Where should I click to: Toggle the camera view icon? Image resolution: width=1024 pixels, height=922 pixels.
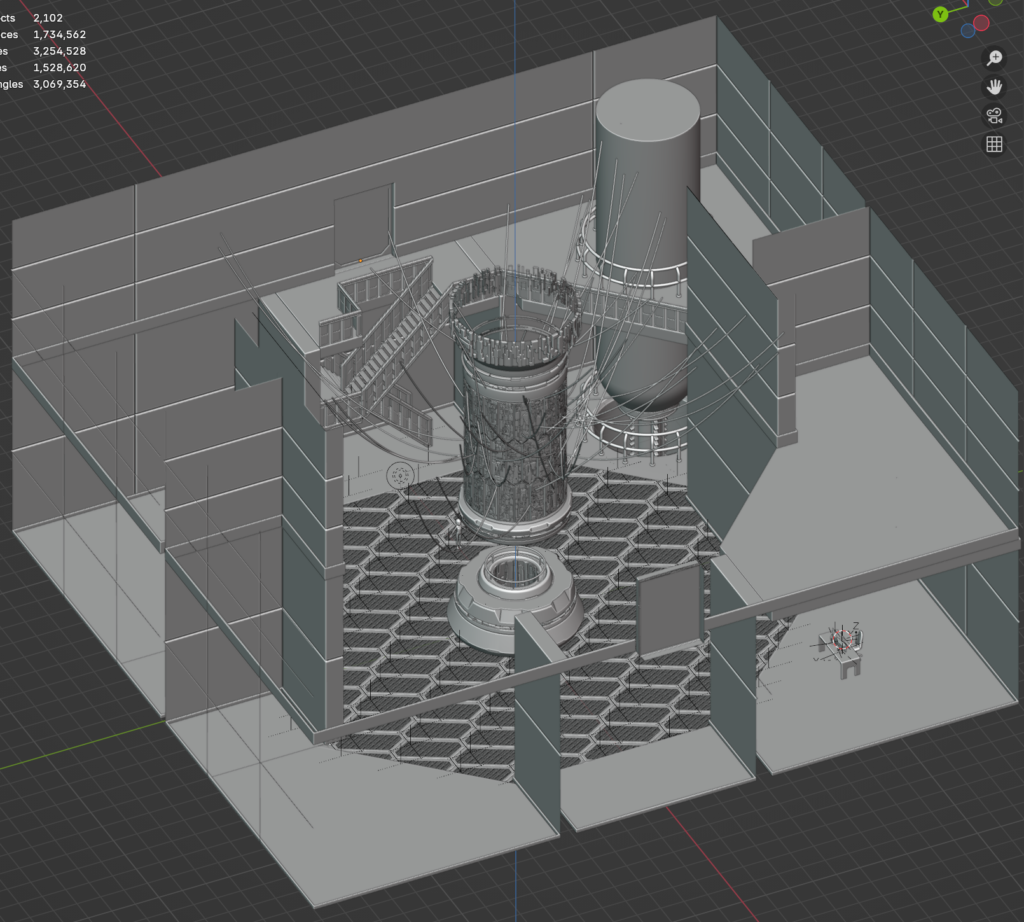994,116
